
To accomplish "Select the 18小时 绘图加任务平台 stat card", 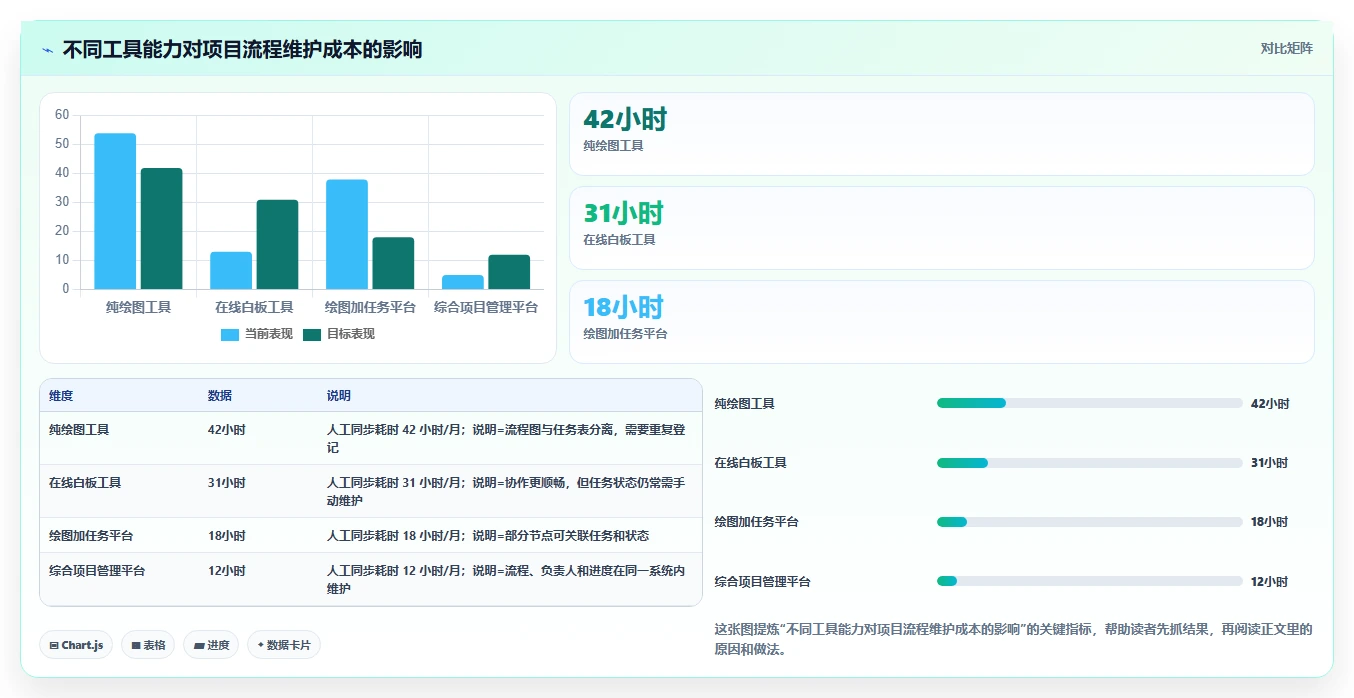I will coord(941,322).
